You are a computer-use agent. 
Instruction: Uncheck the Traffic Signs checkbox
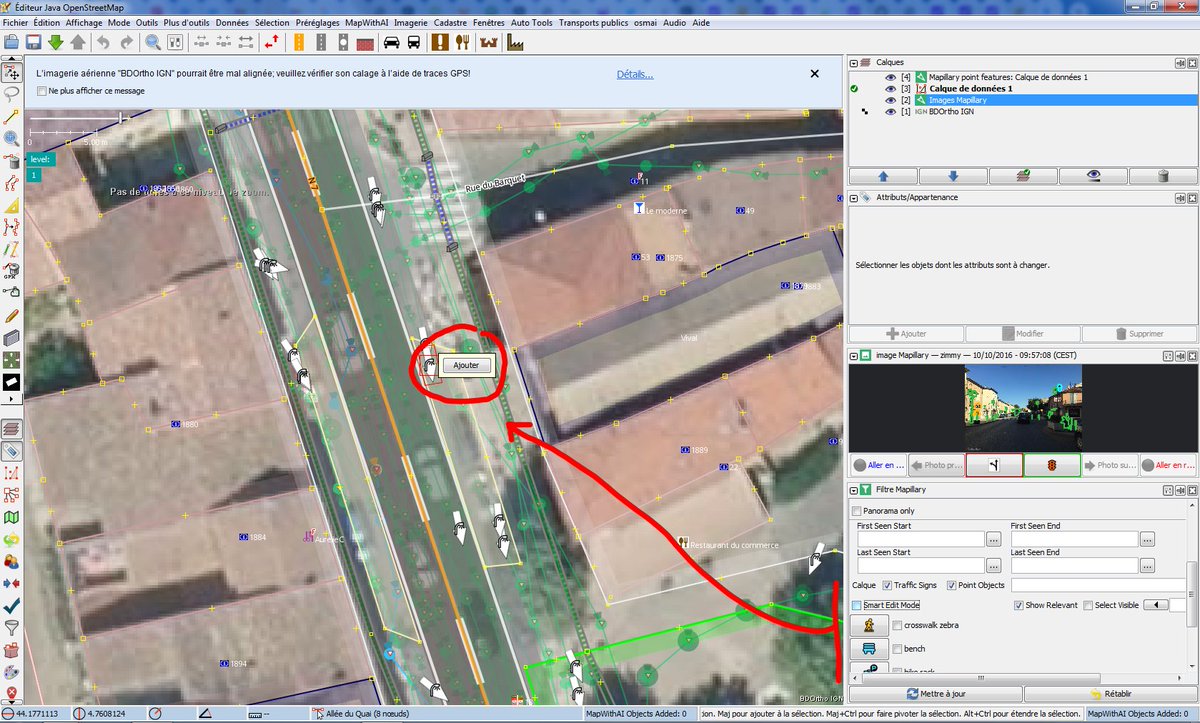click(886, 585)
